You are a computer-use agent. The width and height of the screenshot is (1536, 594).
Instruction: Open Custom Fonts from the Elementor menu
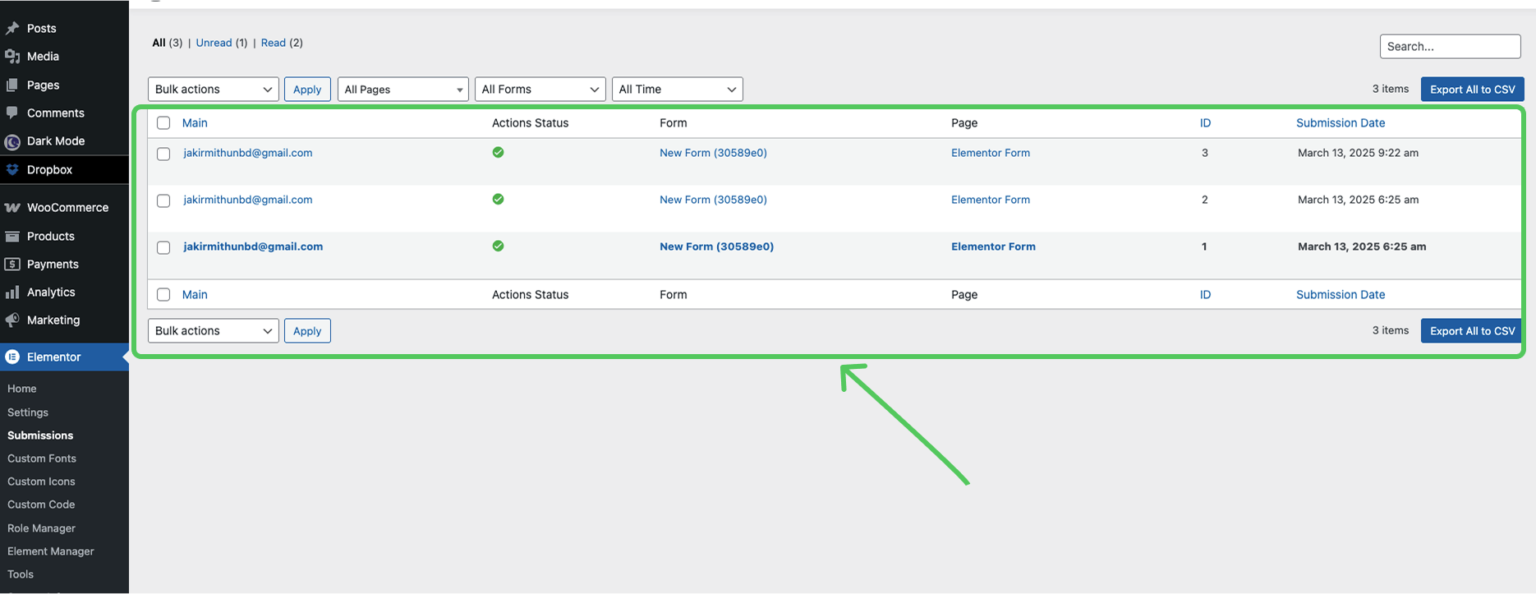[x=41, y=458]
